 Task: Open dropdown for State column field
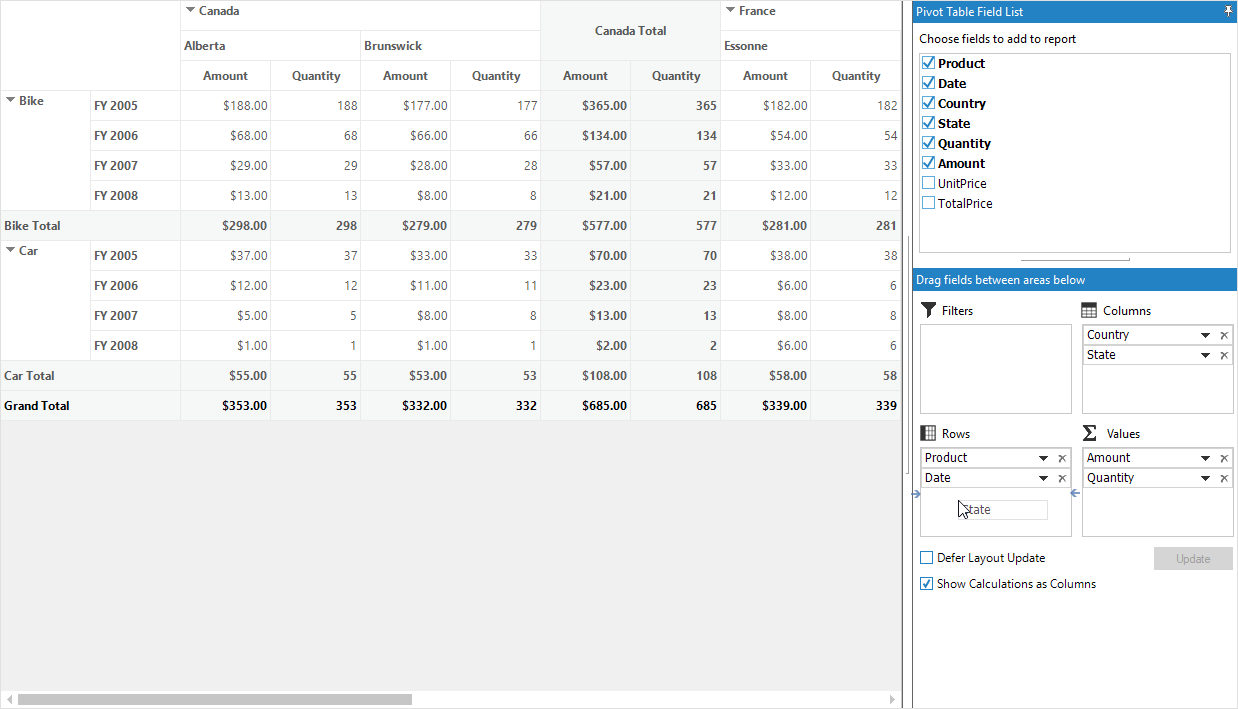(1205, 355)
